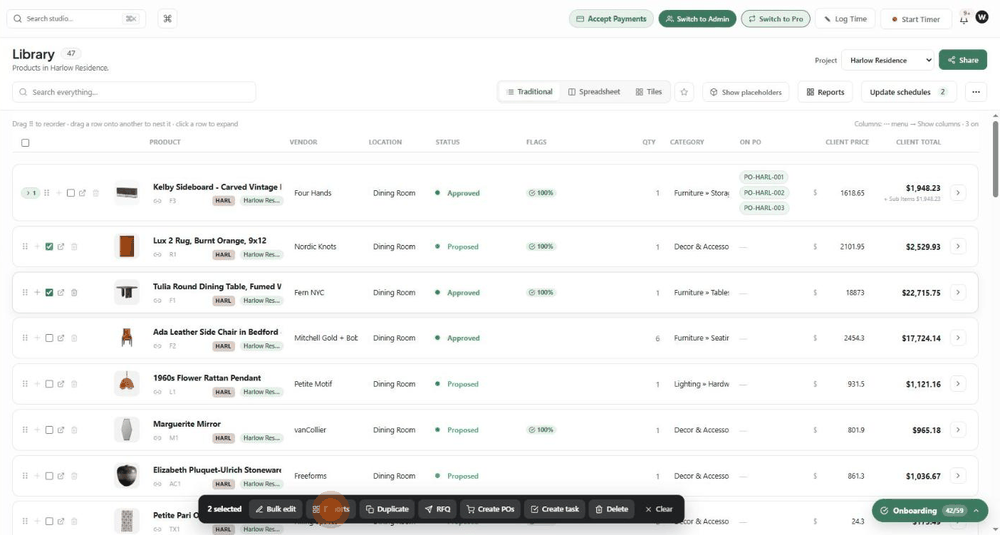Click the Search everything field
The height and width of the screenshot is (535, 1000).
(134, 92)
